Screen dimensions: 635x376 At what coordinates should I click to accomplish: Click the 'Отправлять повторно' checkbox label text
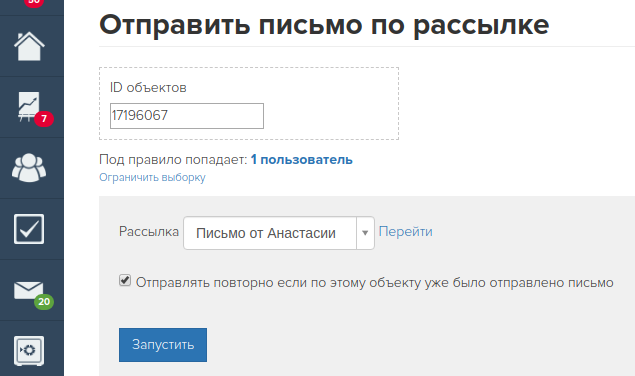pyautogui.click(x=375, y=282)
